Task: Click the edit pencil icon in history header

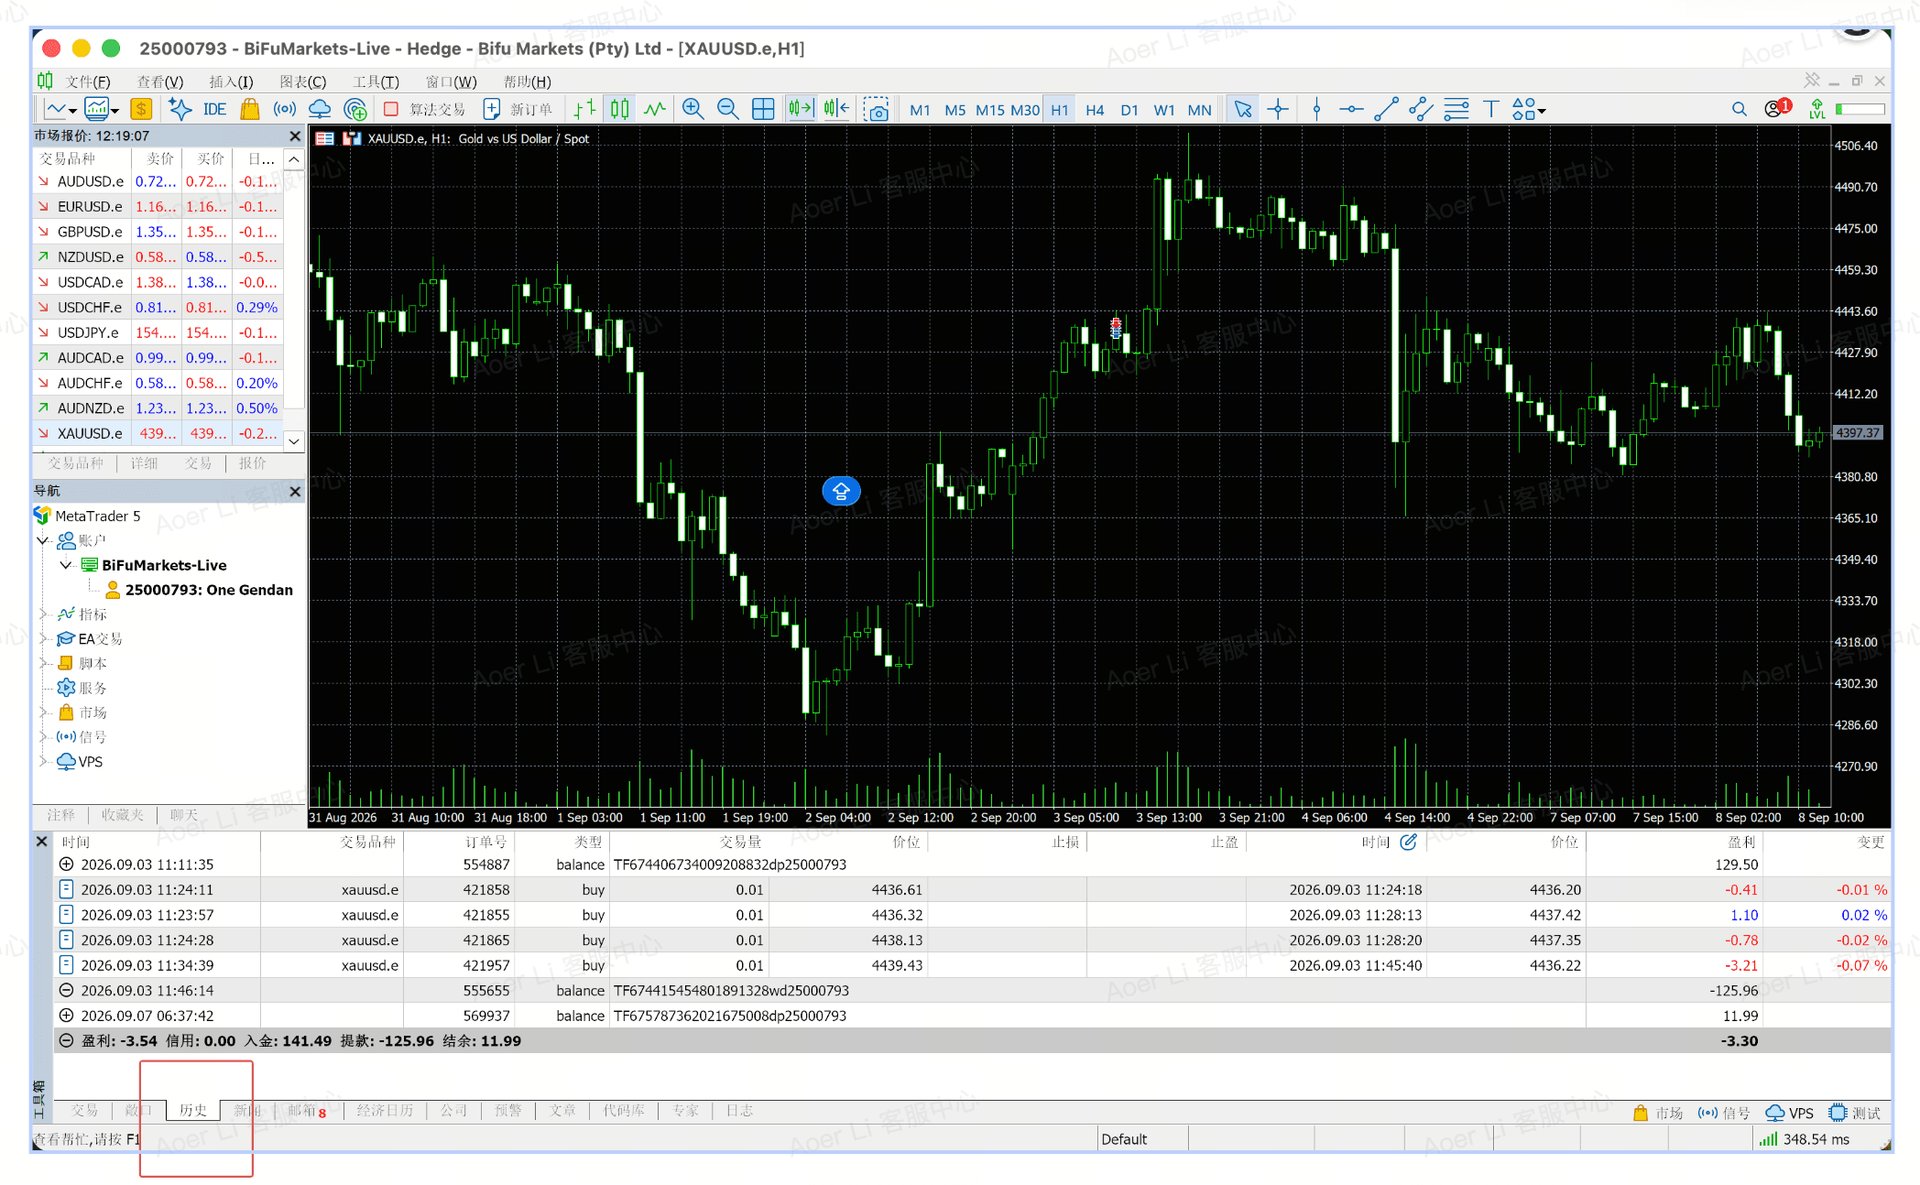Action: (x=1408, y=842)
